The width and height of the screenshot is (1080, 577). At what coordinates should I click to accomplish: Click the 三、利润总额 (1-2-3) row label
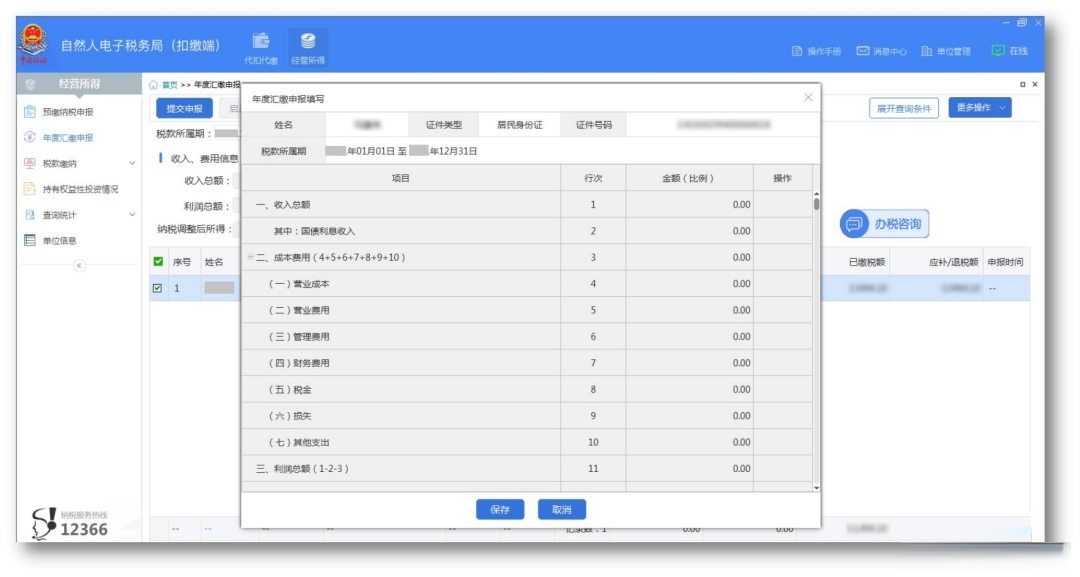[x=302, y=468]
